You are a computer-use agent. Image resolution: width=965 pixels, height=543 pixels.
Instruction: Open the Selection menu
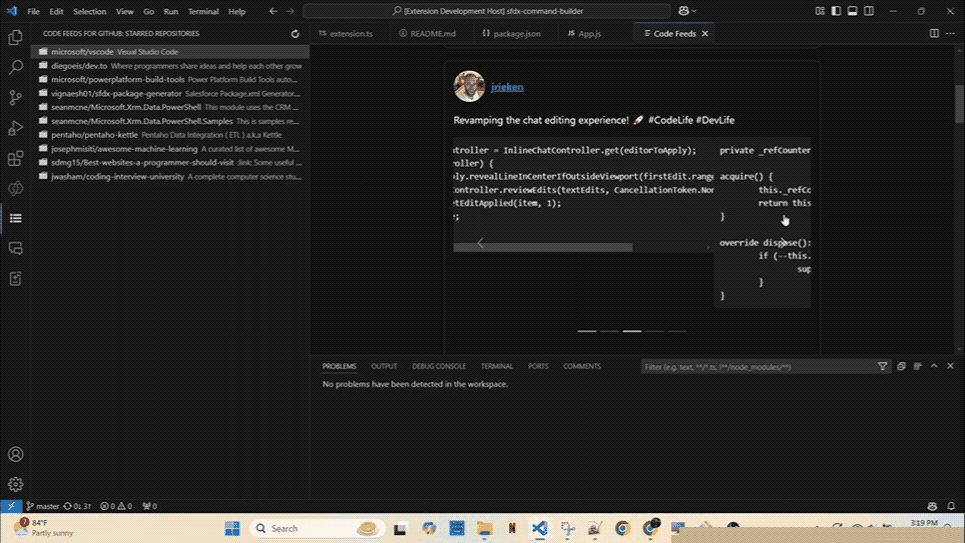[89, 11]
